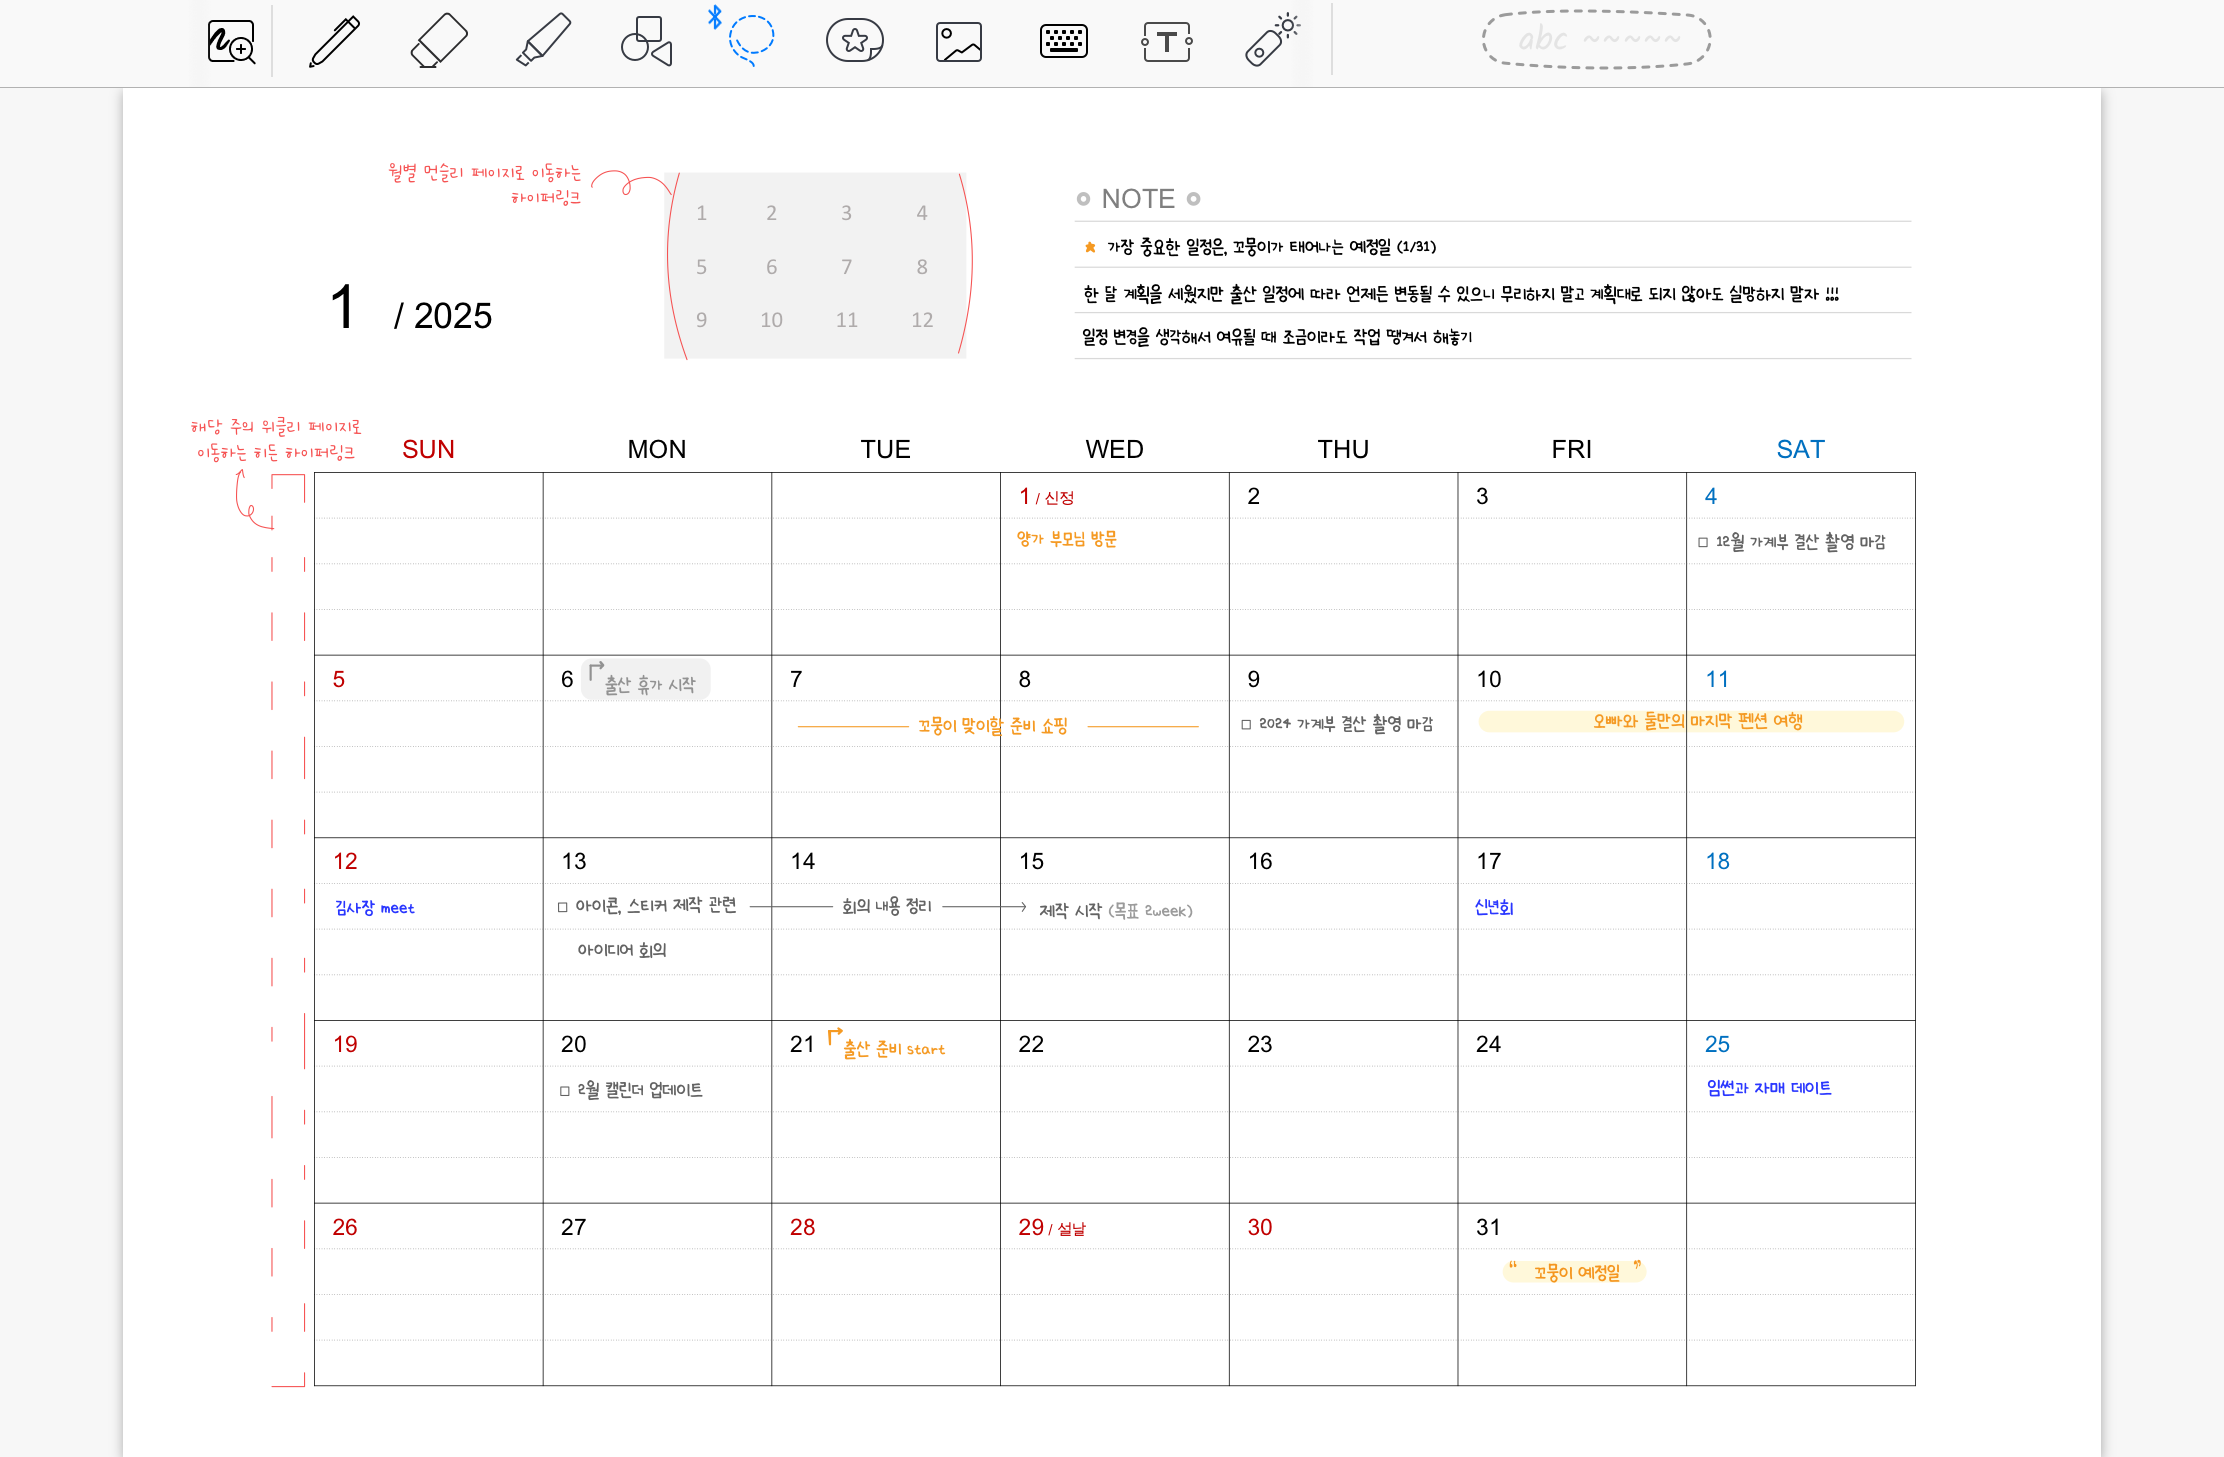Open the Stickers elements tool

(854, 42)
